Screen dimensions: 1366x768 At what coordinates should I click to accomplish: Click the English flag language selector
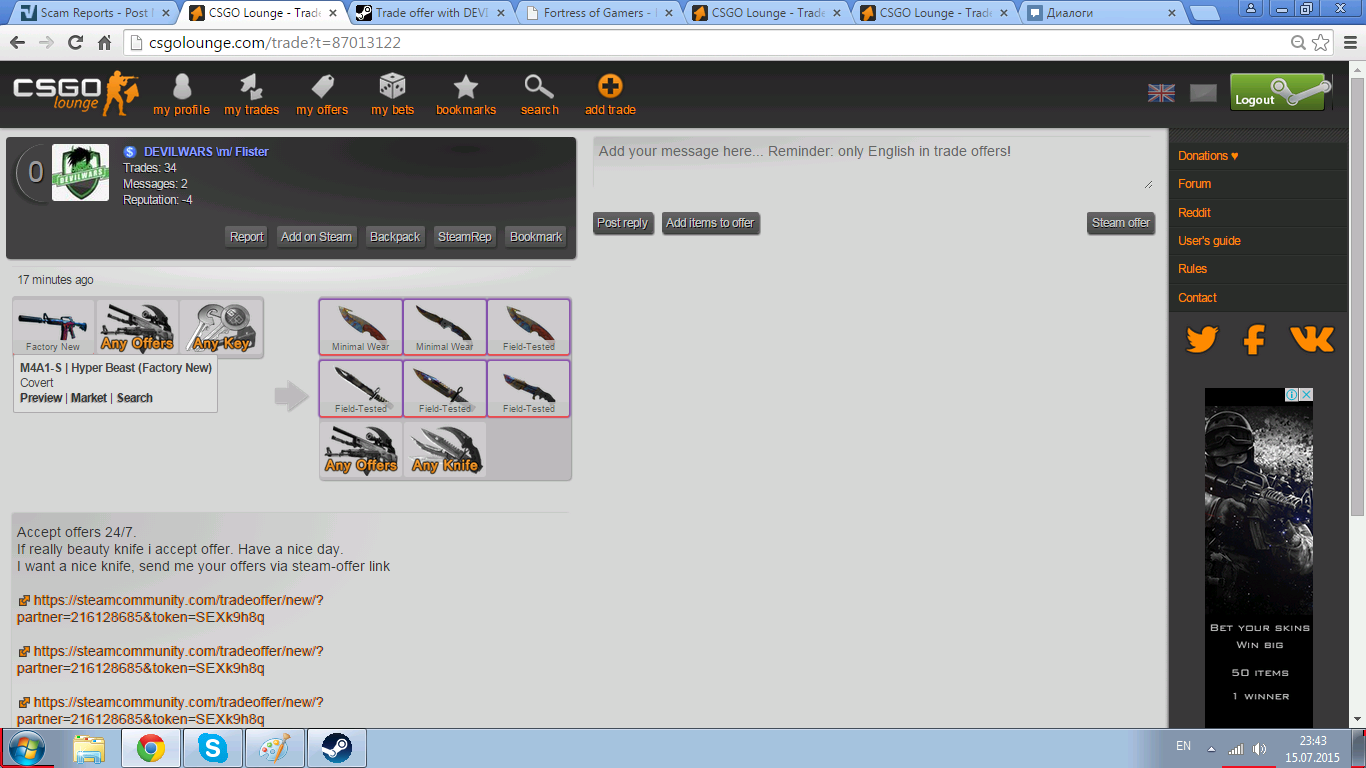1161,93
